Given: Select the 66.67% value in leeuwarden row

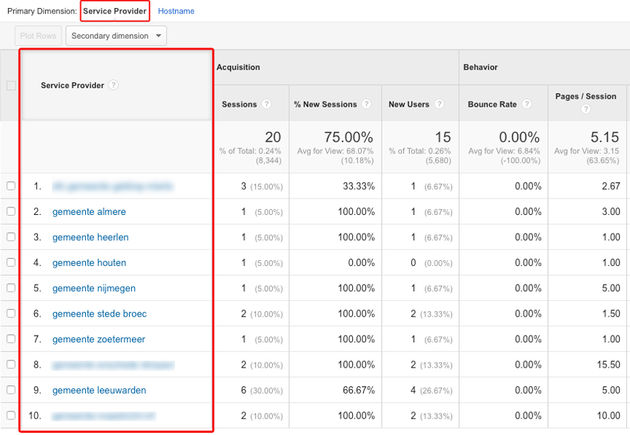Looking at the screenshot, I should coord(358,390).
